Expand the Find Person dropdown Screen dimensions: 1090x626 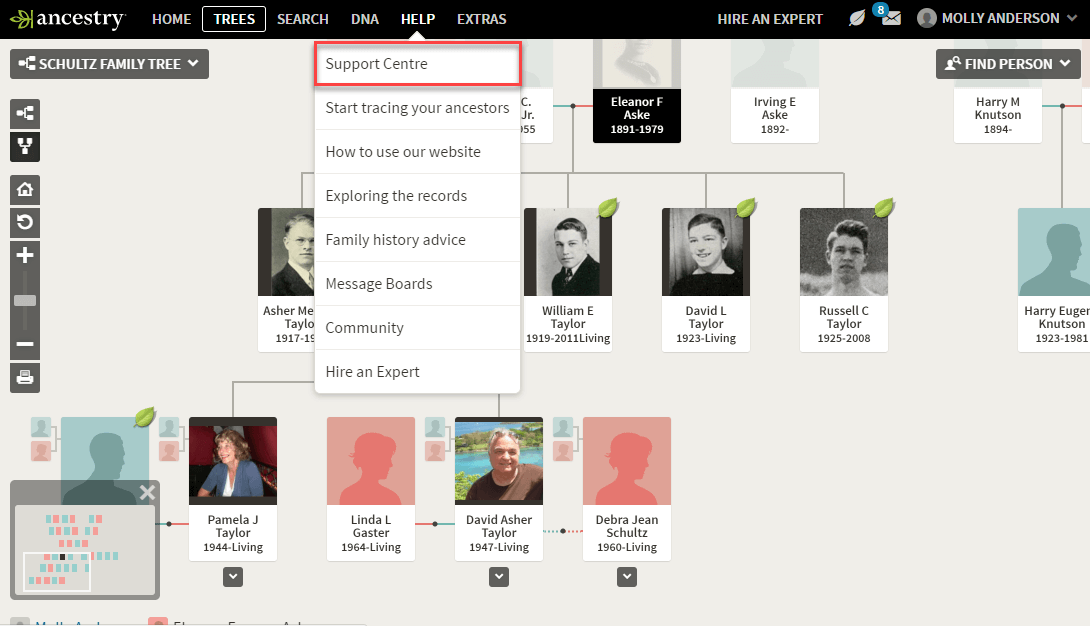[x=1008, y=64]
